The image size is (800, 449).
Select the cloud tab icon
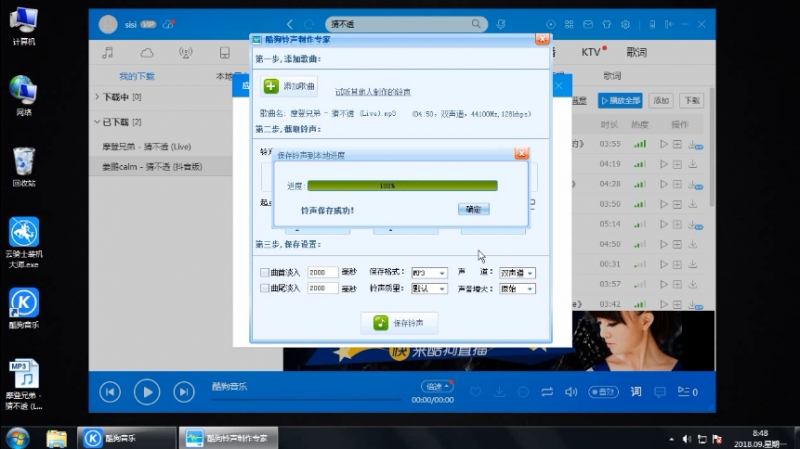coord(146,53)
